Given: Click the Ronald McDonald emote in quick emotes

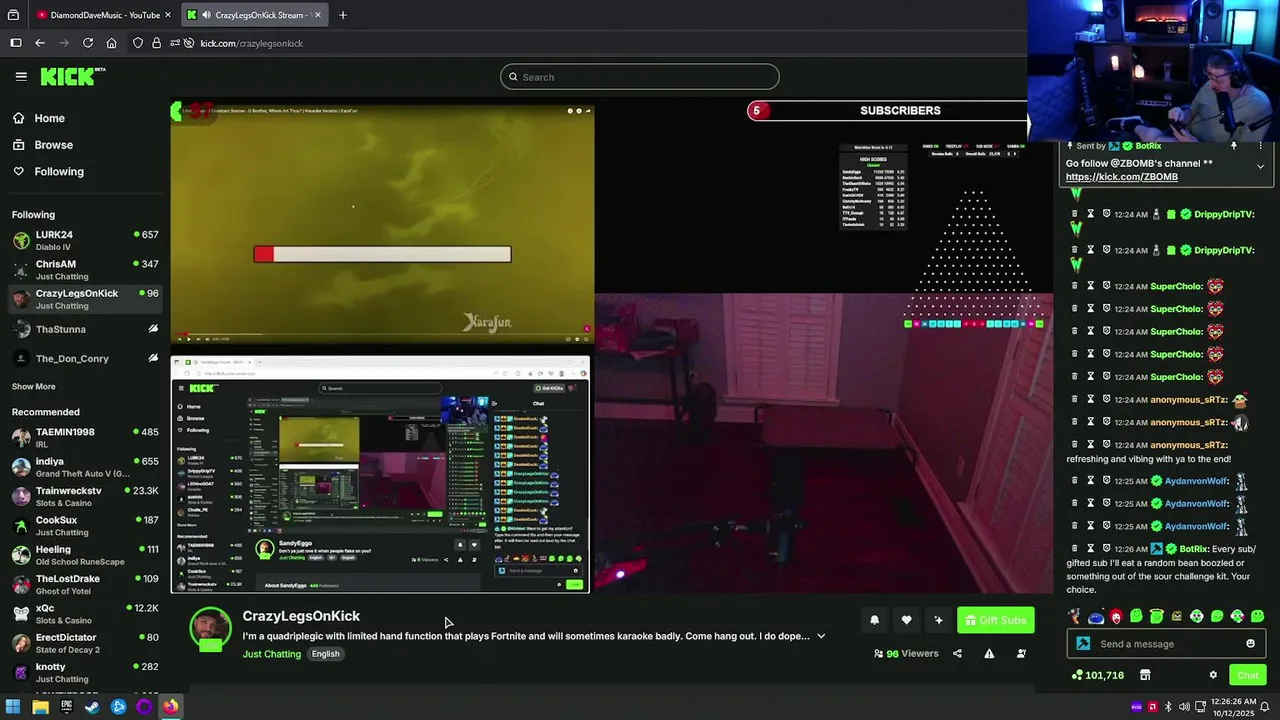Looking at the screenshot, I should (1116, 617).
